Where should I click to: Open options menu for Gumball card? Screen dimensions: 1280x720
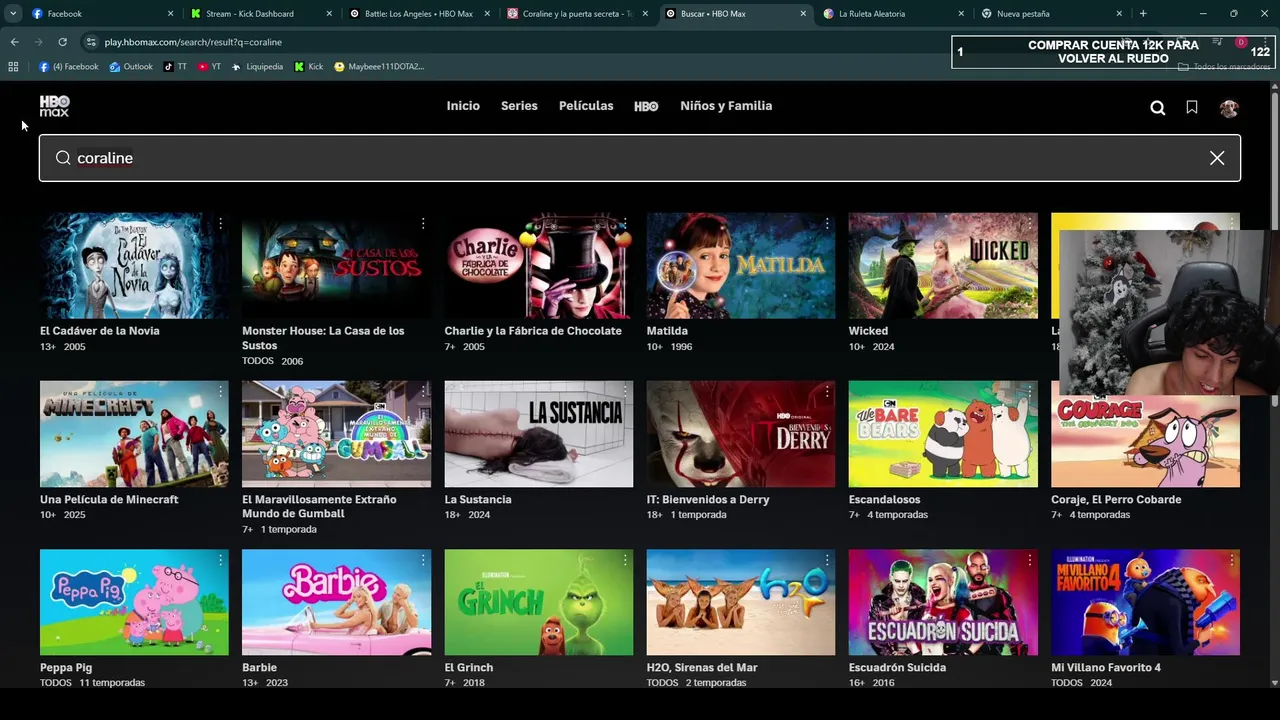[423, 392]
